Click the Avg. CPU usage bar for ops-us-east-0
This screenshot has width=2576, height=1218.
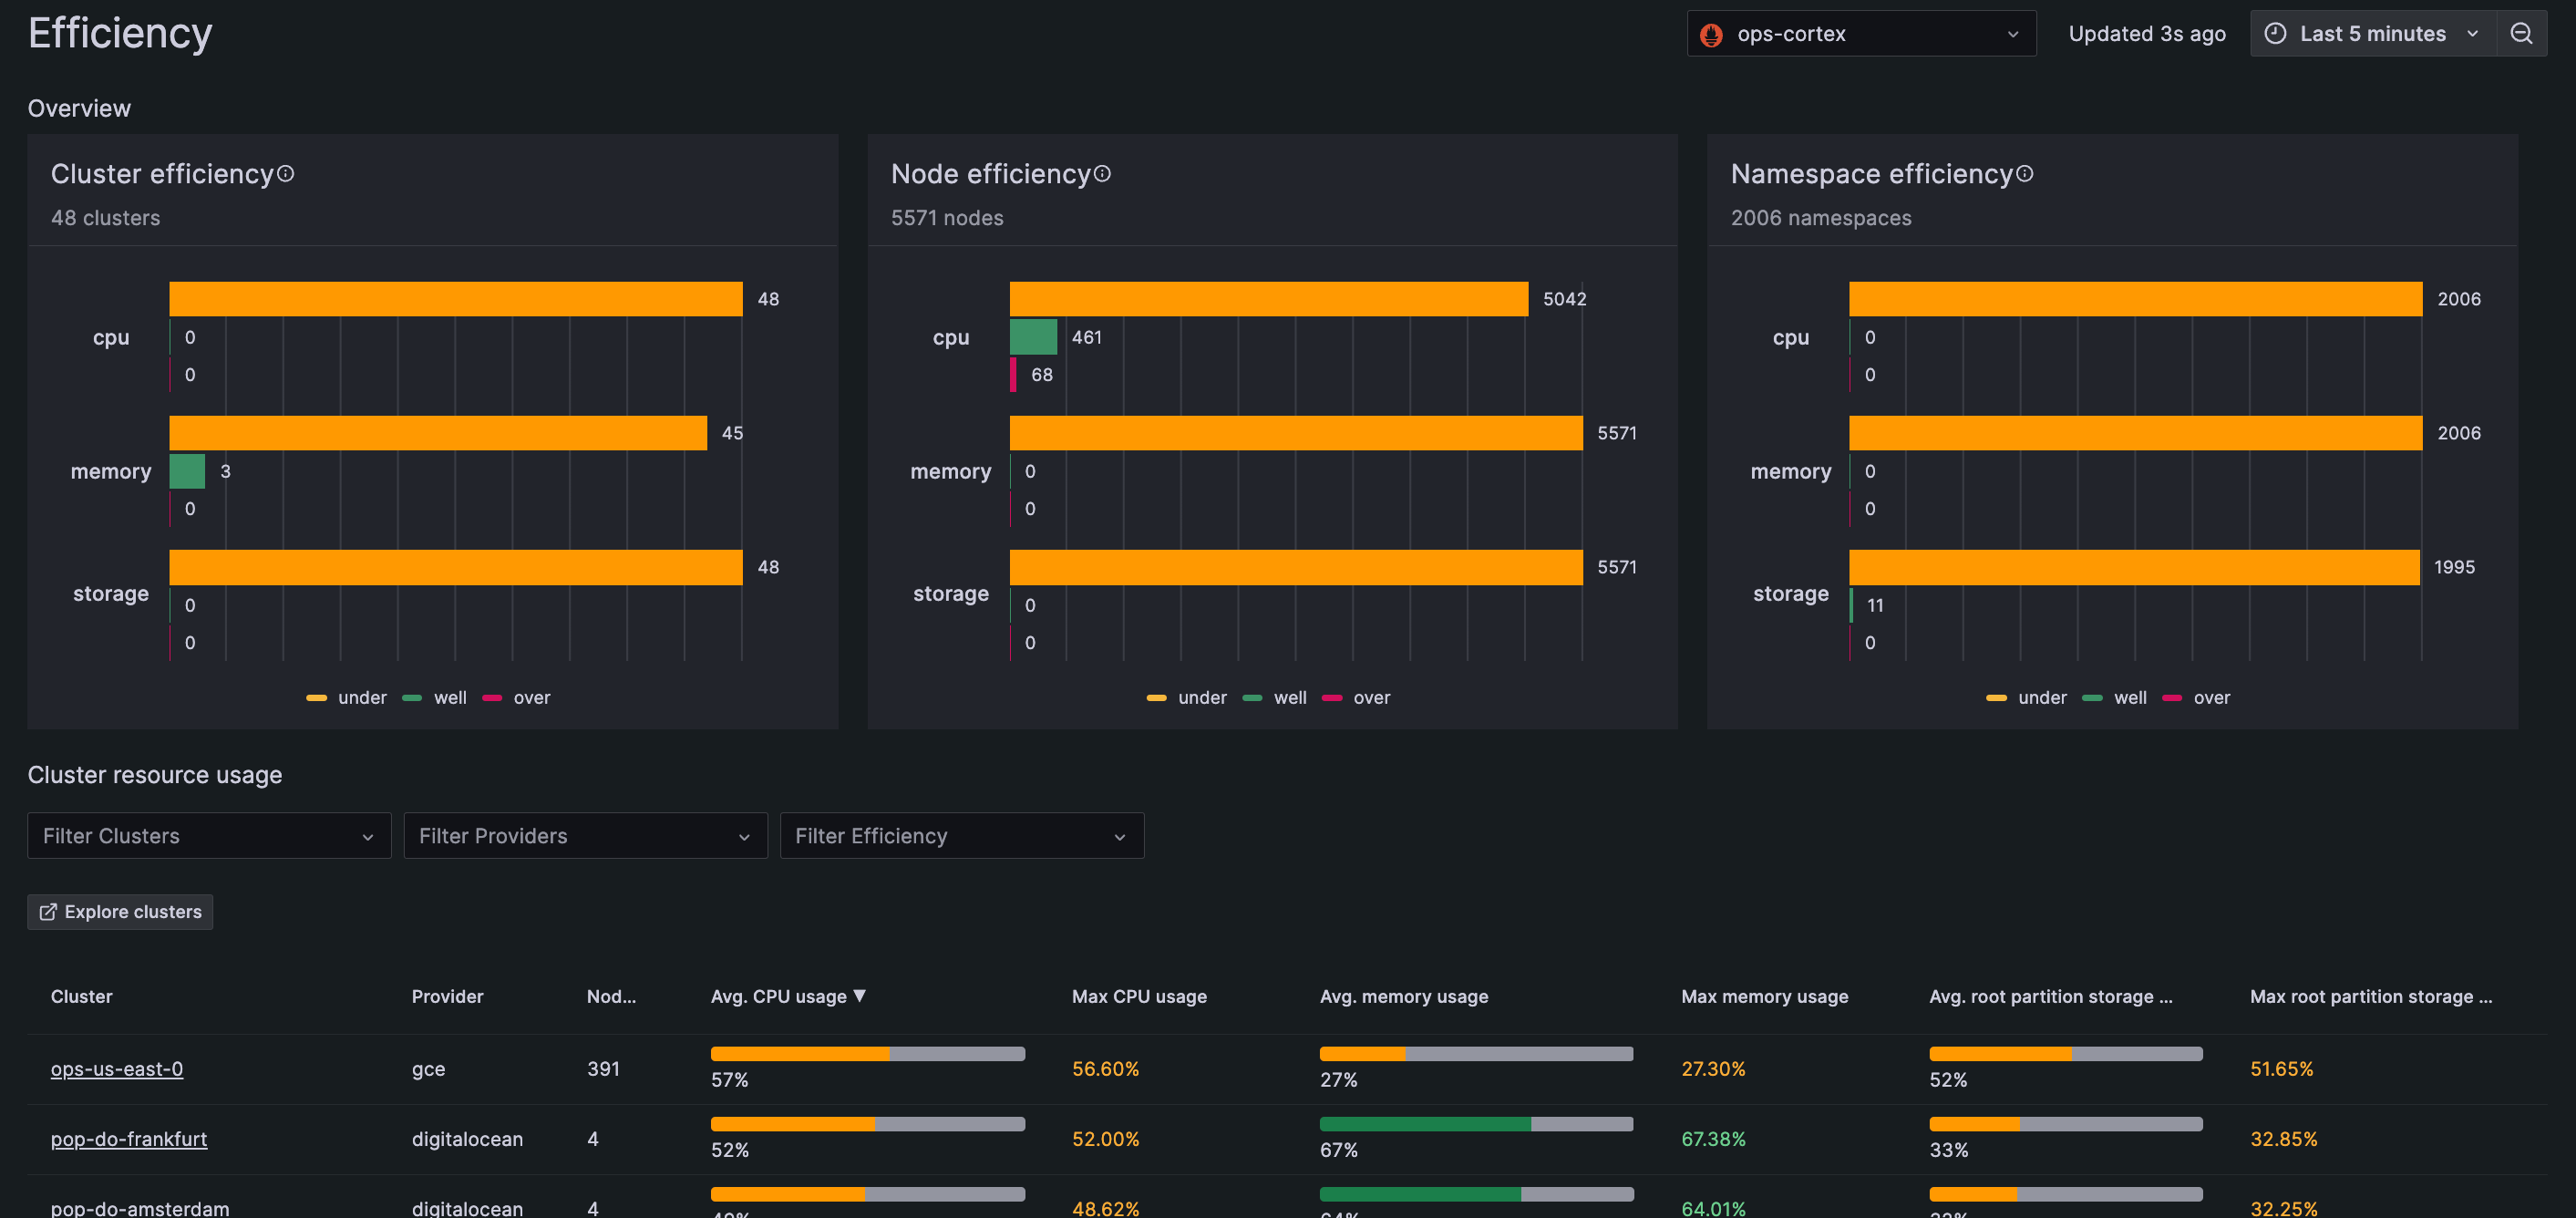[x=867, y=1054]
